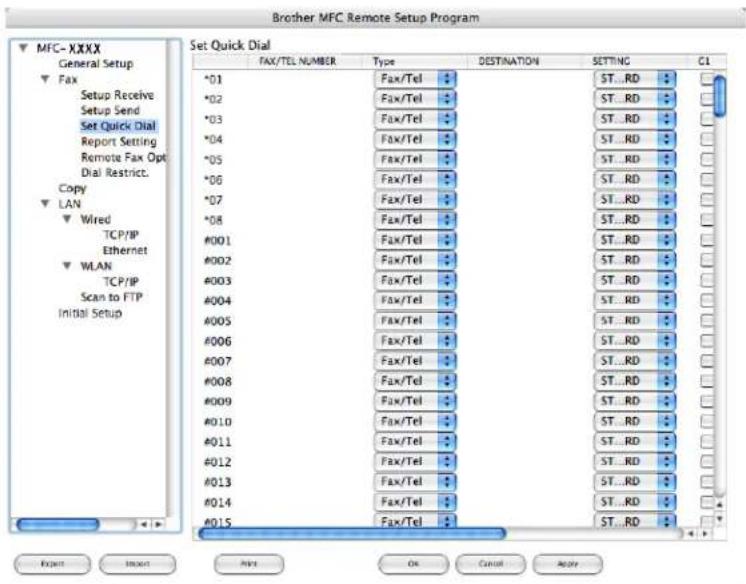
Task: Click the Export button
Action: tap(52, 564)
